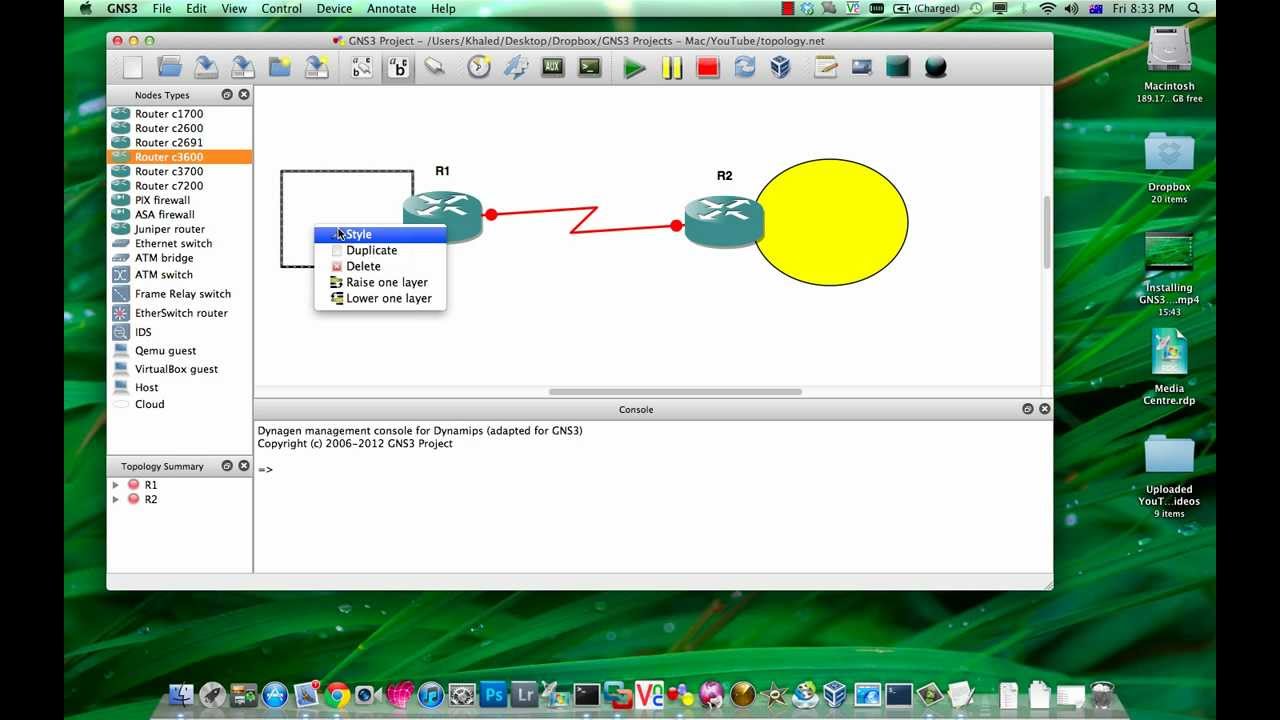The width and height of the screenshot is (1280, 720).
Task: Select the Draw a rectangle tool
Action: pyautogui.click(x=898, y=67)
